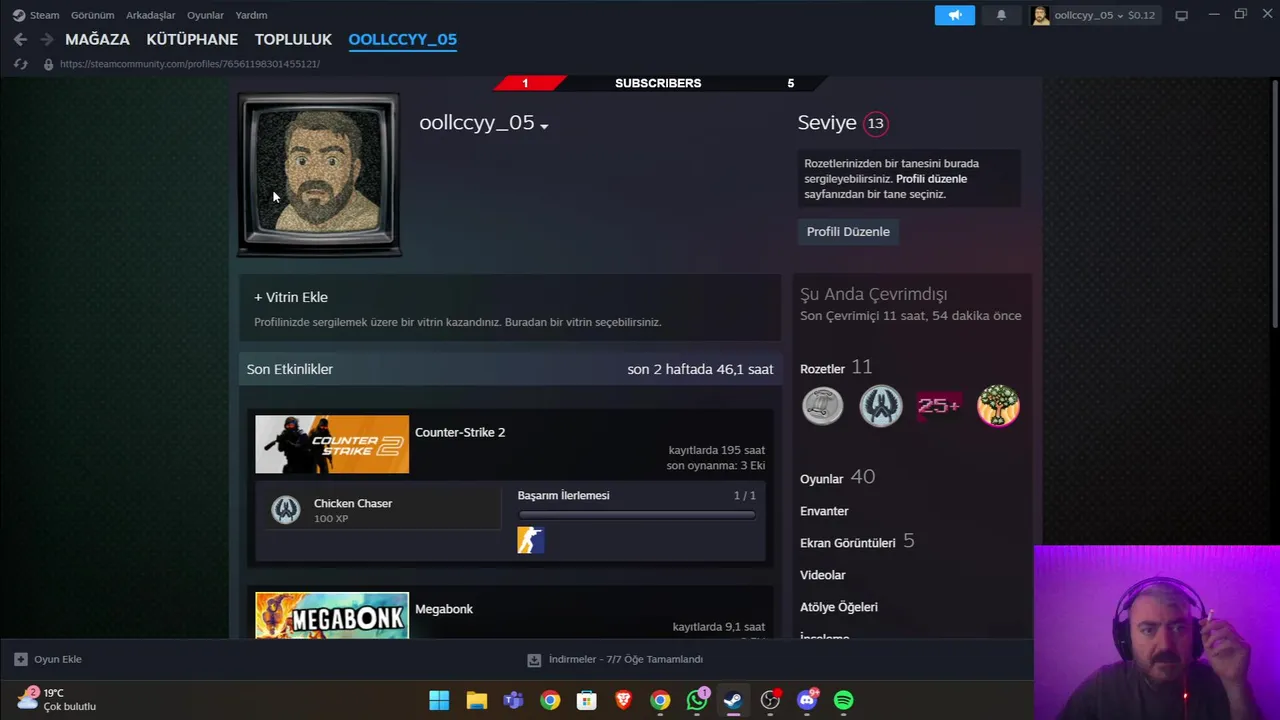The width and height of the screenshot is (1280, 720).
Task: Click the steamcommunity profile URL
Action: click(x=190, y=64)
